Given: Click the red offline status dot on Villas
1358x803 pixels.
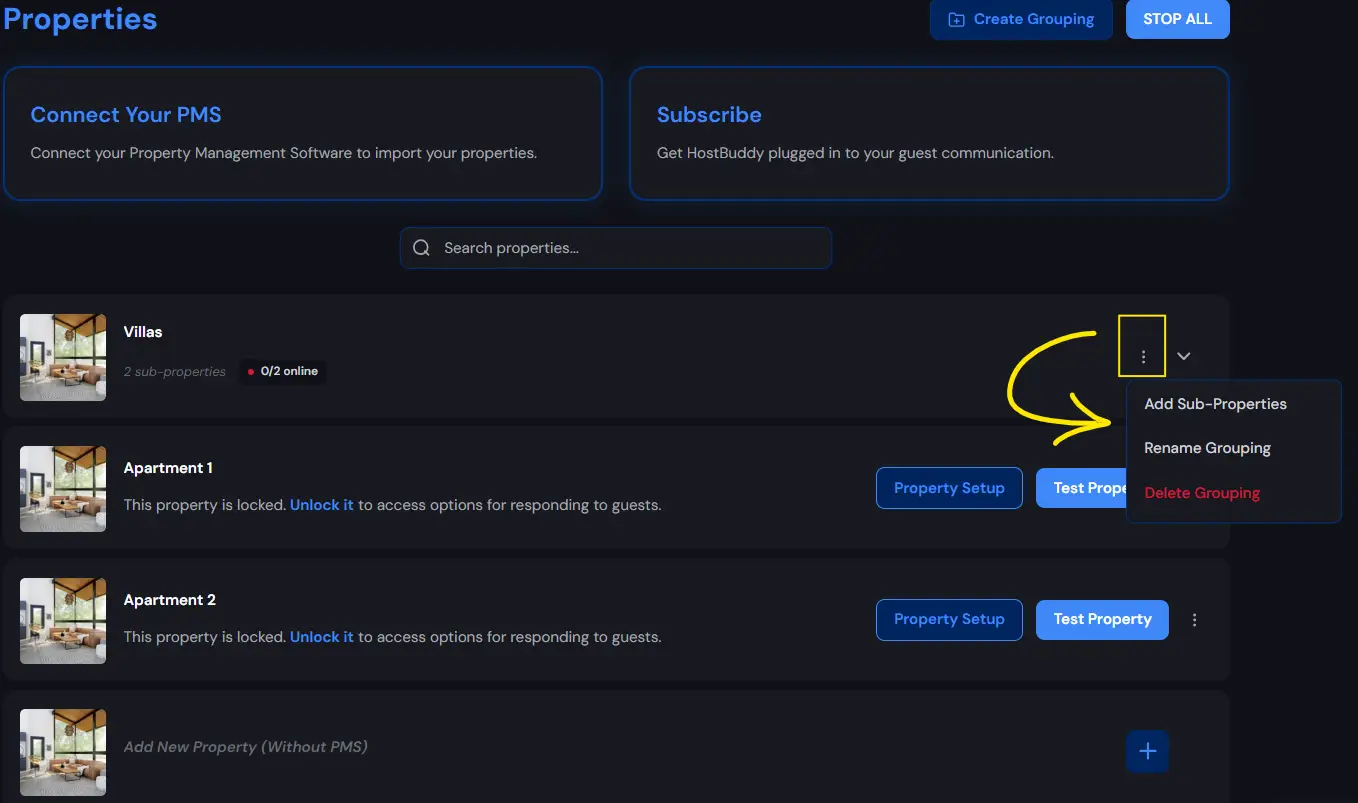Looking at the screenshot, I should [x=250, y=371].
